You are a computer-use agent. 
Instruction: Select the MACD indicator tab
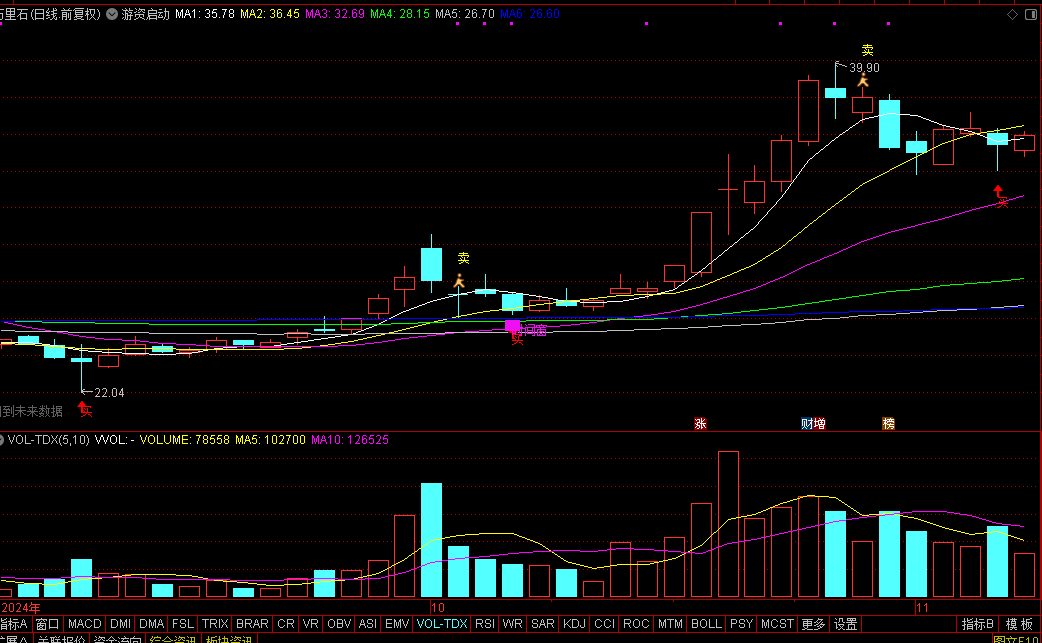tap(84, 624)
